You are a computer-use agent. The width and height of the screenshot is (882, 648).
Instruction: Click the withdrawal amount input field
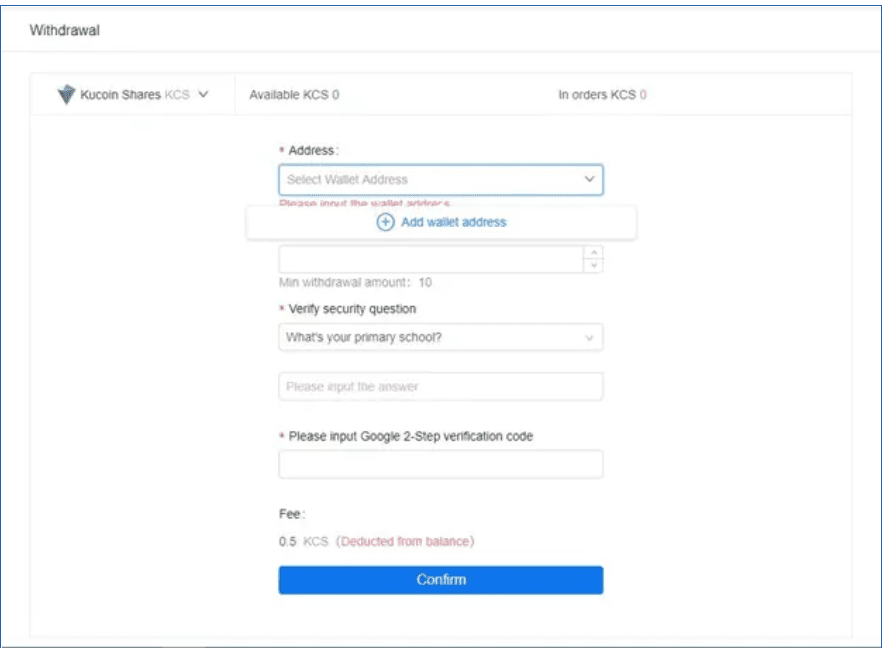tap(430, 260)
